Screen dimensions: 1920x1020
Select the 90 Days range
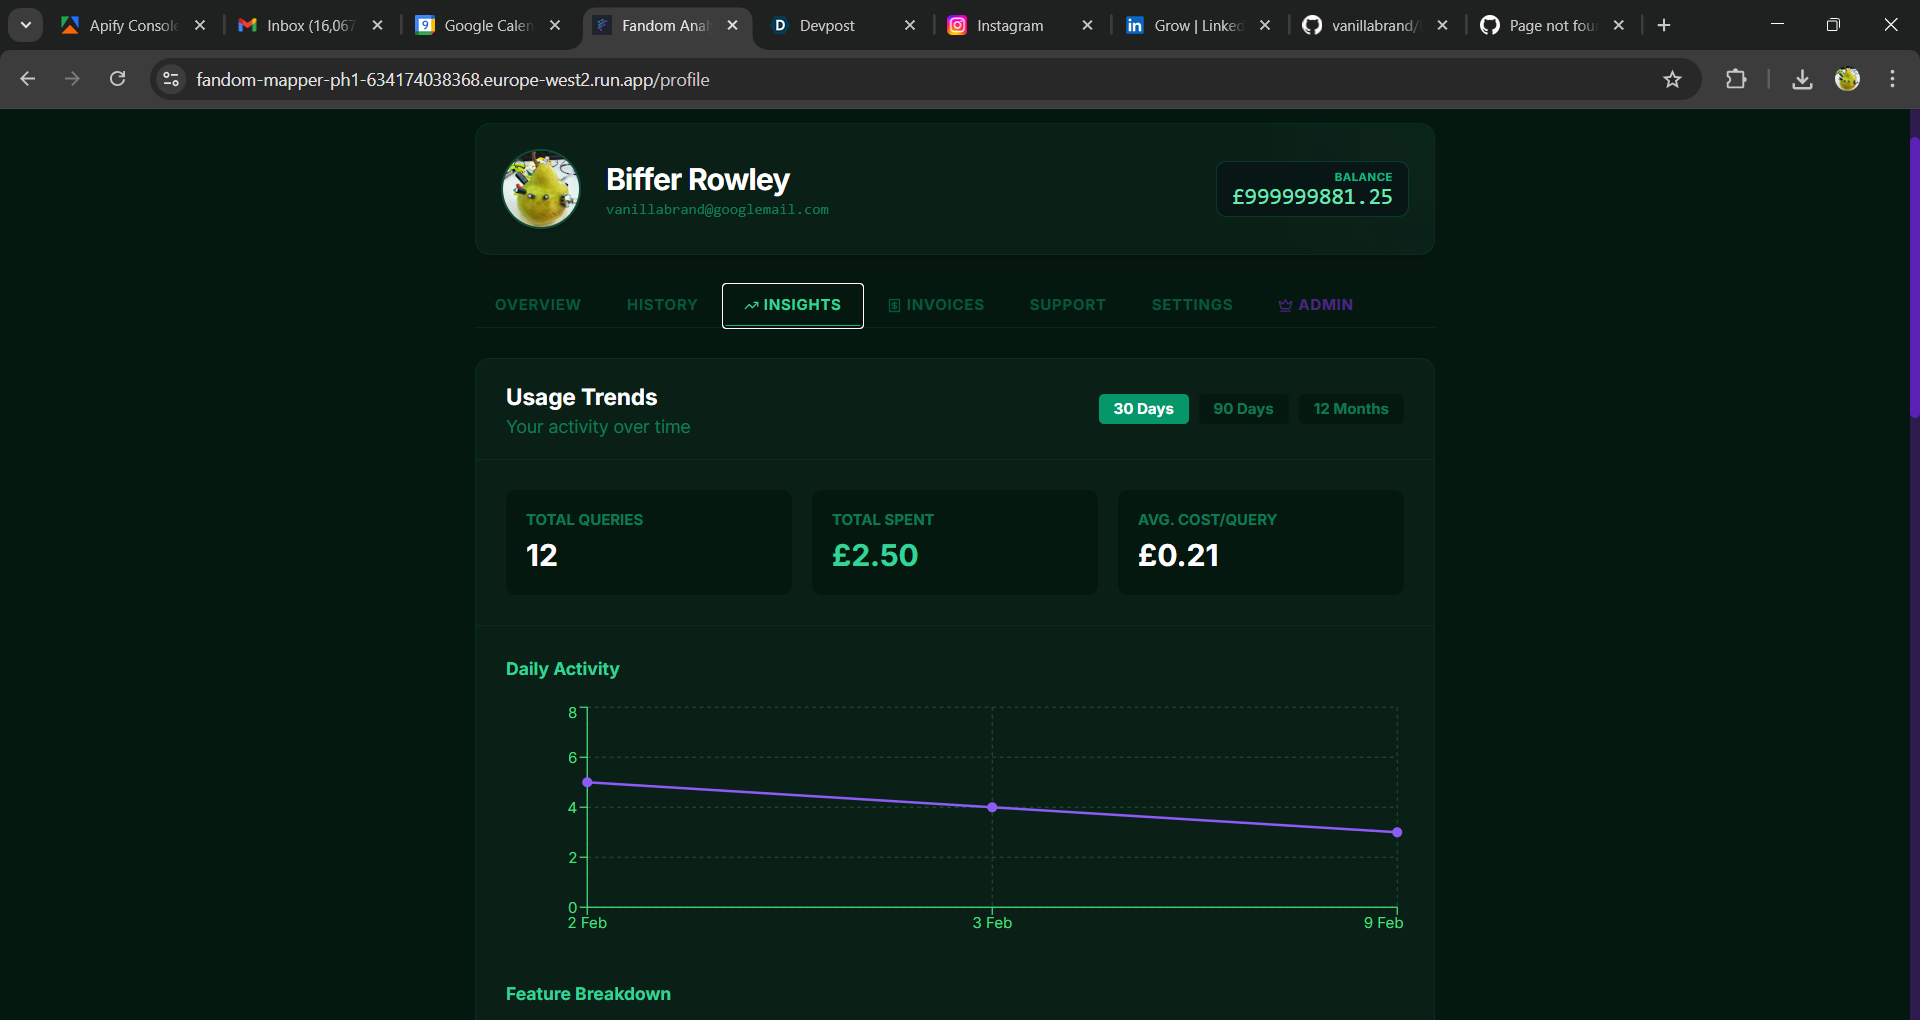(1243, 409)
